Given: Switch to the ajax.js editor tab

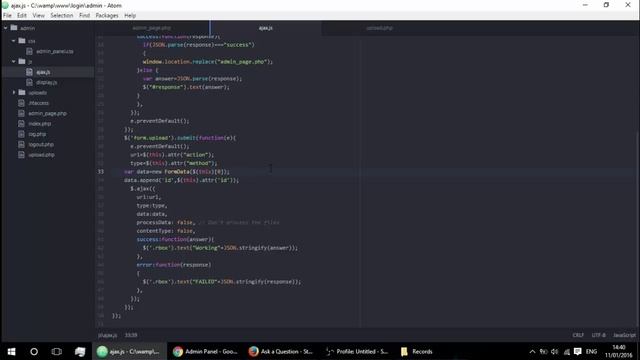Looking at the screenshot, I should tap(265, 28).
